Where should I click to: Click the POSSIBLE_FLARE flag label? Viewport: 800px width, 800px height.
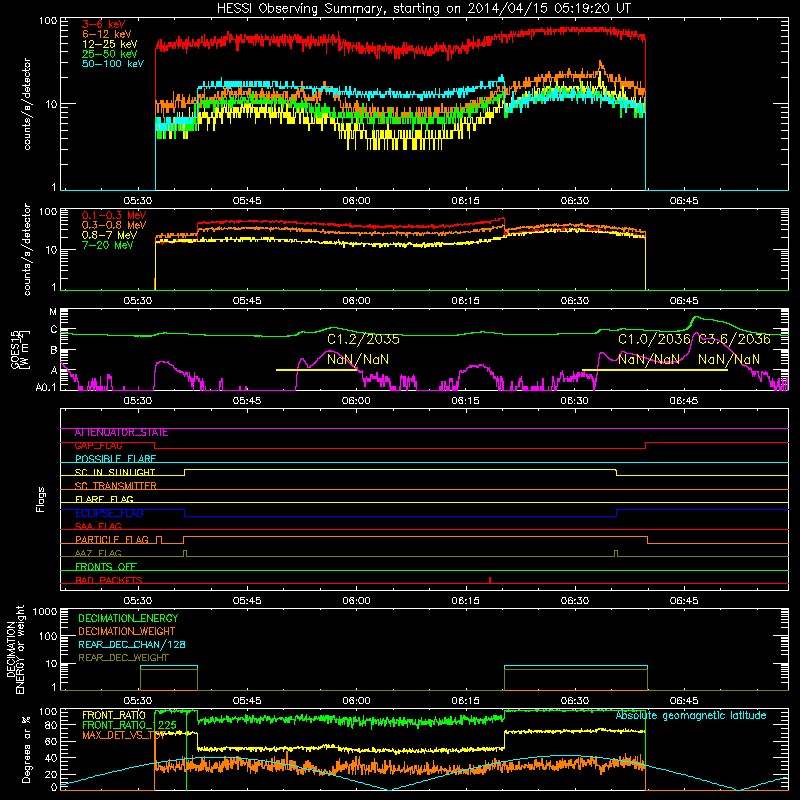click(115, 459)
